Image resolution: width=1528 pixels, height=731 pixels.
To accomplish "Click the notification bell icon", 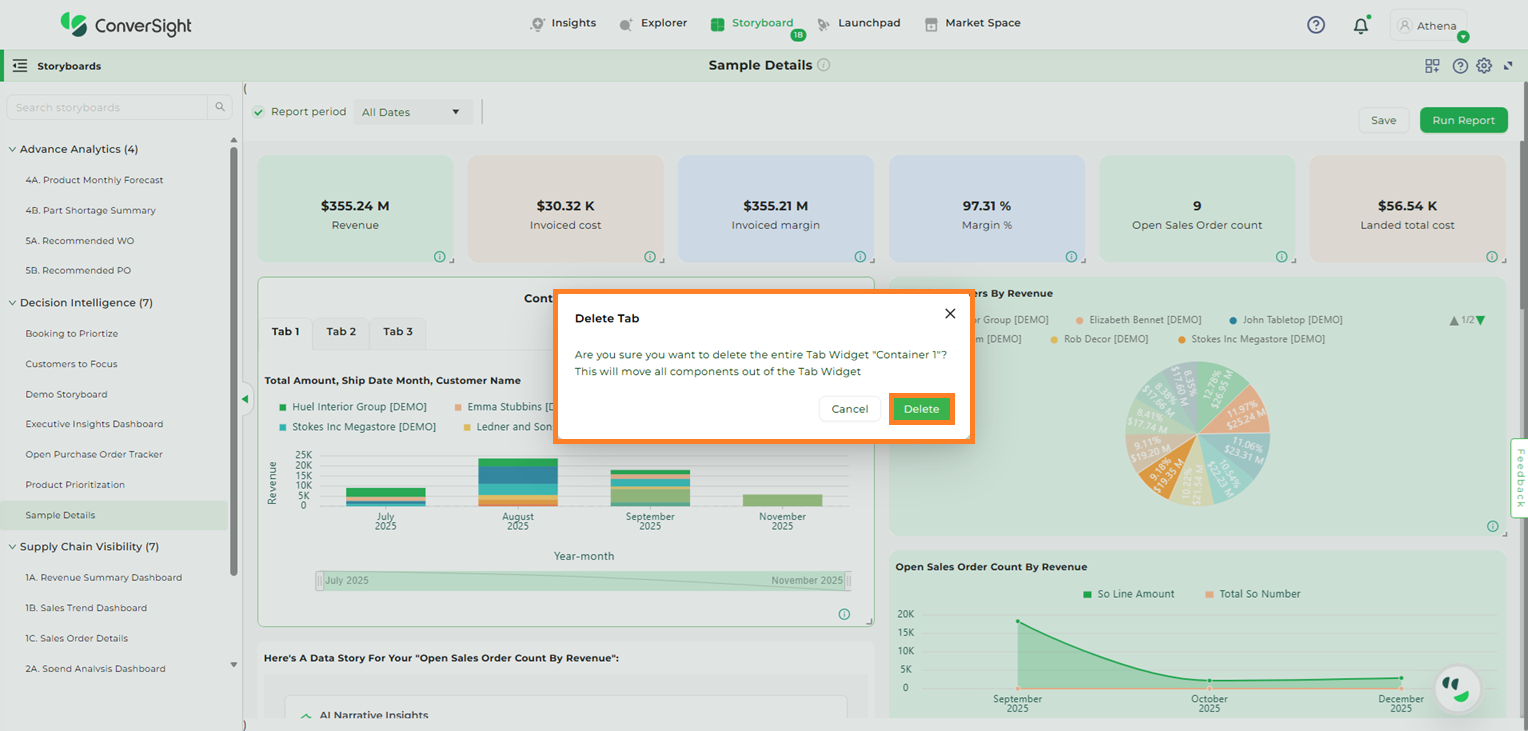I will pyautogui.click(x=1360, y=26).
